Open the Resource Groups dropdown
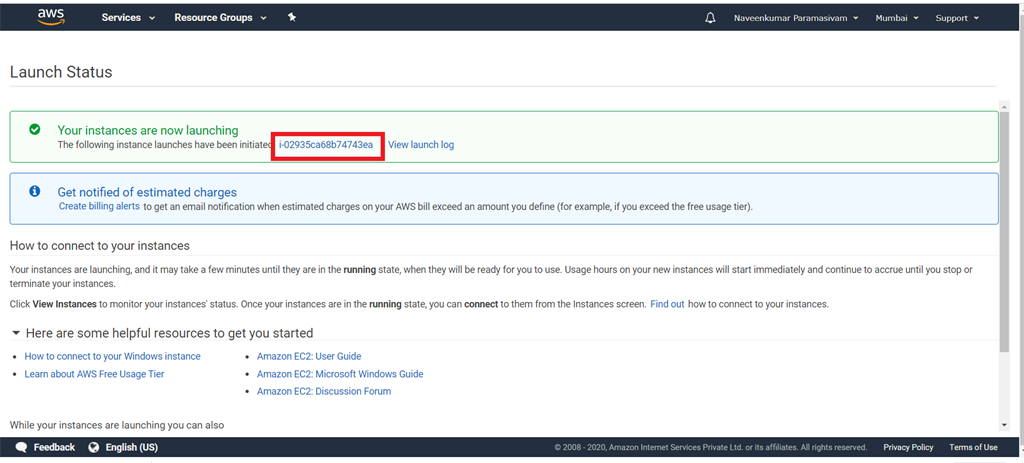Screen dimensions: 1024x463 (x=221, y=18)
